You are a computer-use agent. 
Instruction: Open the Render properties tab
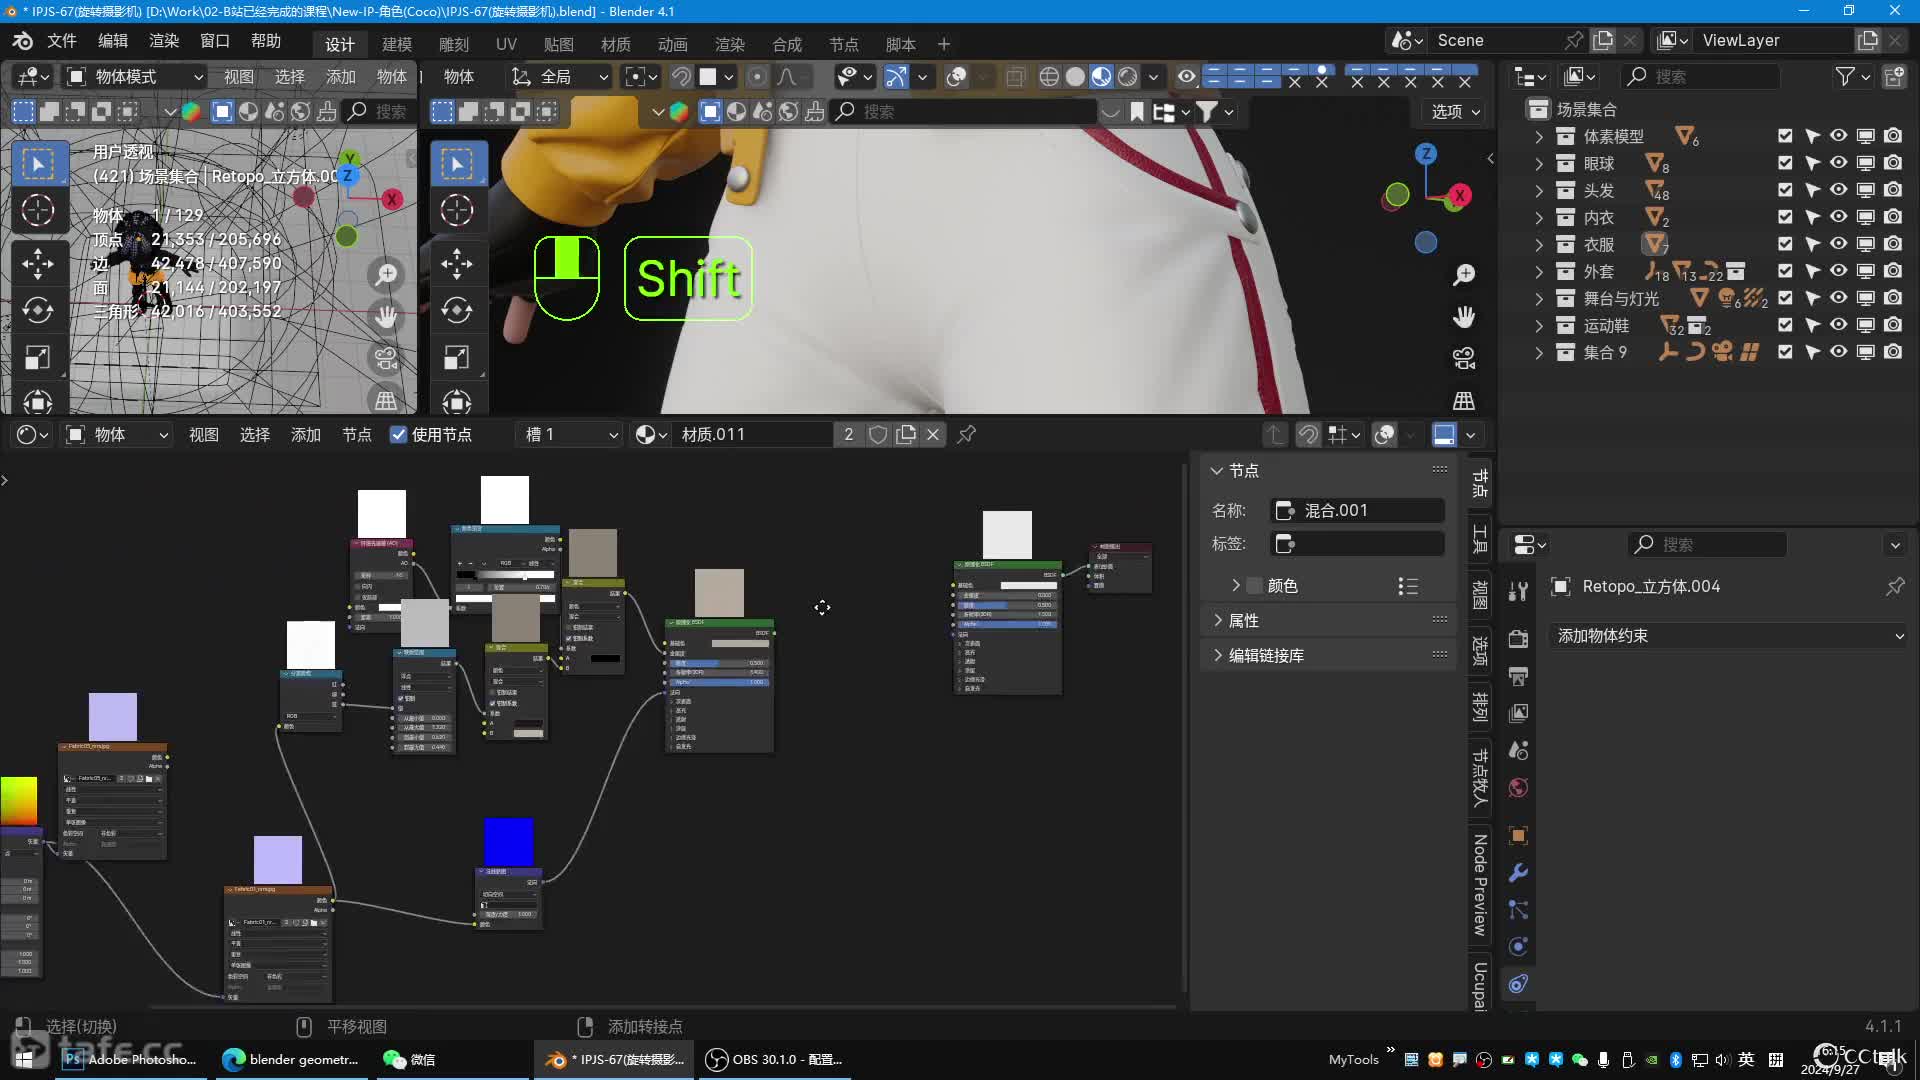point(1518,638)
